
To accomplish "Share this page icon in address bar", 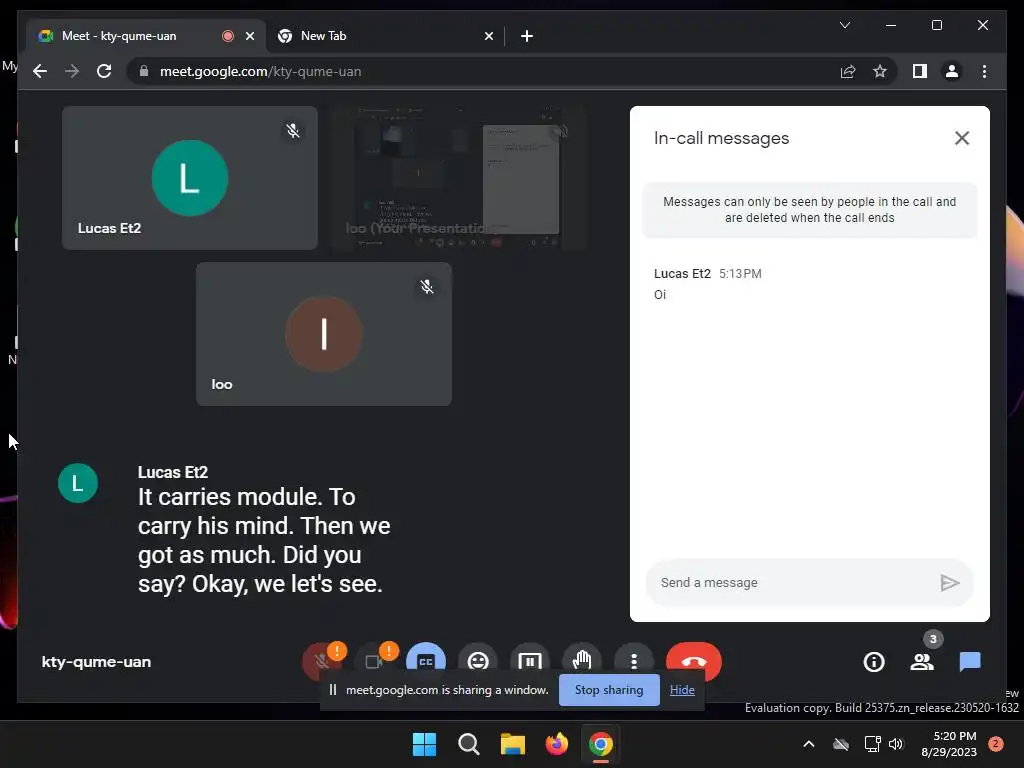I will tap(848, 71).
